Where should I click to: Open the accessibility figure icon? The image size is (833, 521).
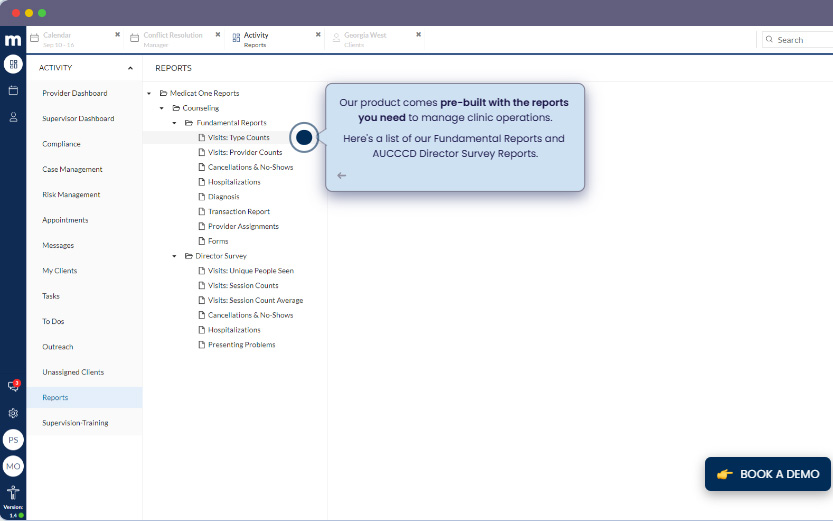point(13,492)
